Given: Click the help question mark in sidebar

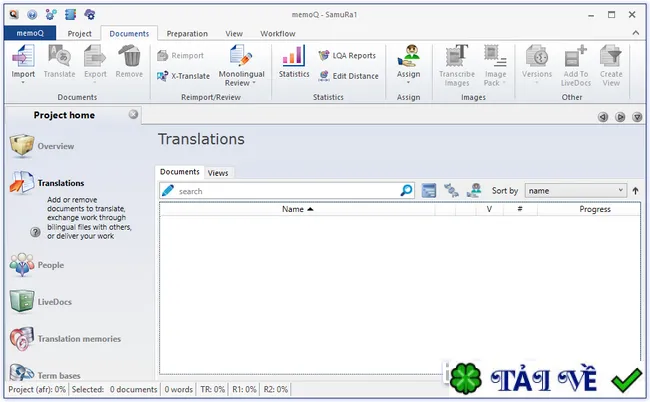Looking at the screenshot, I should click(x=36, y=232).
